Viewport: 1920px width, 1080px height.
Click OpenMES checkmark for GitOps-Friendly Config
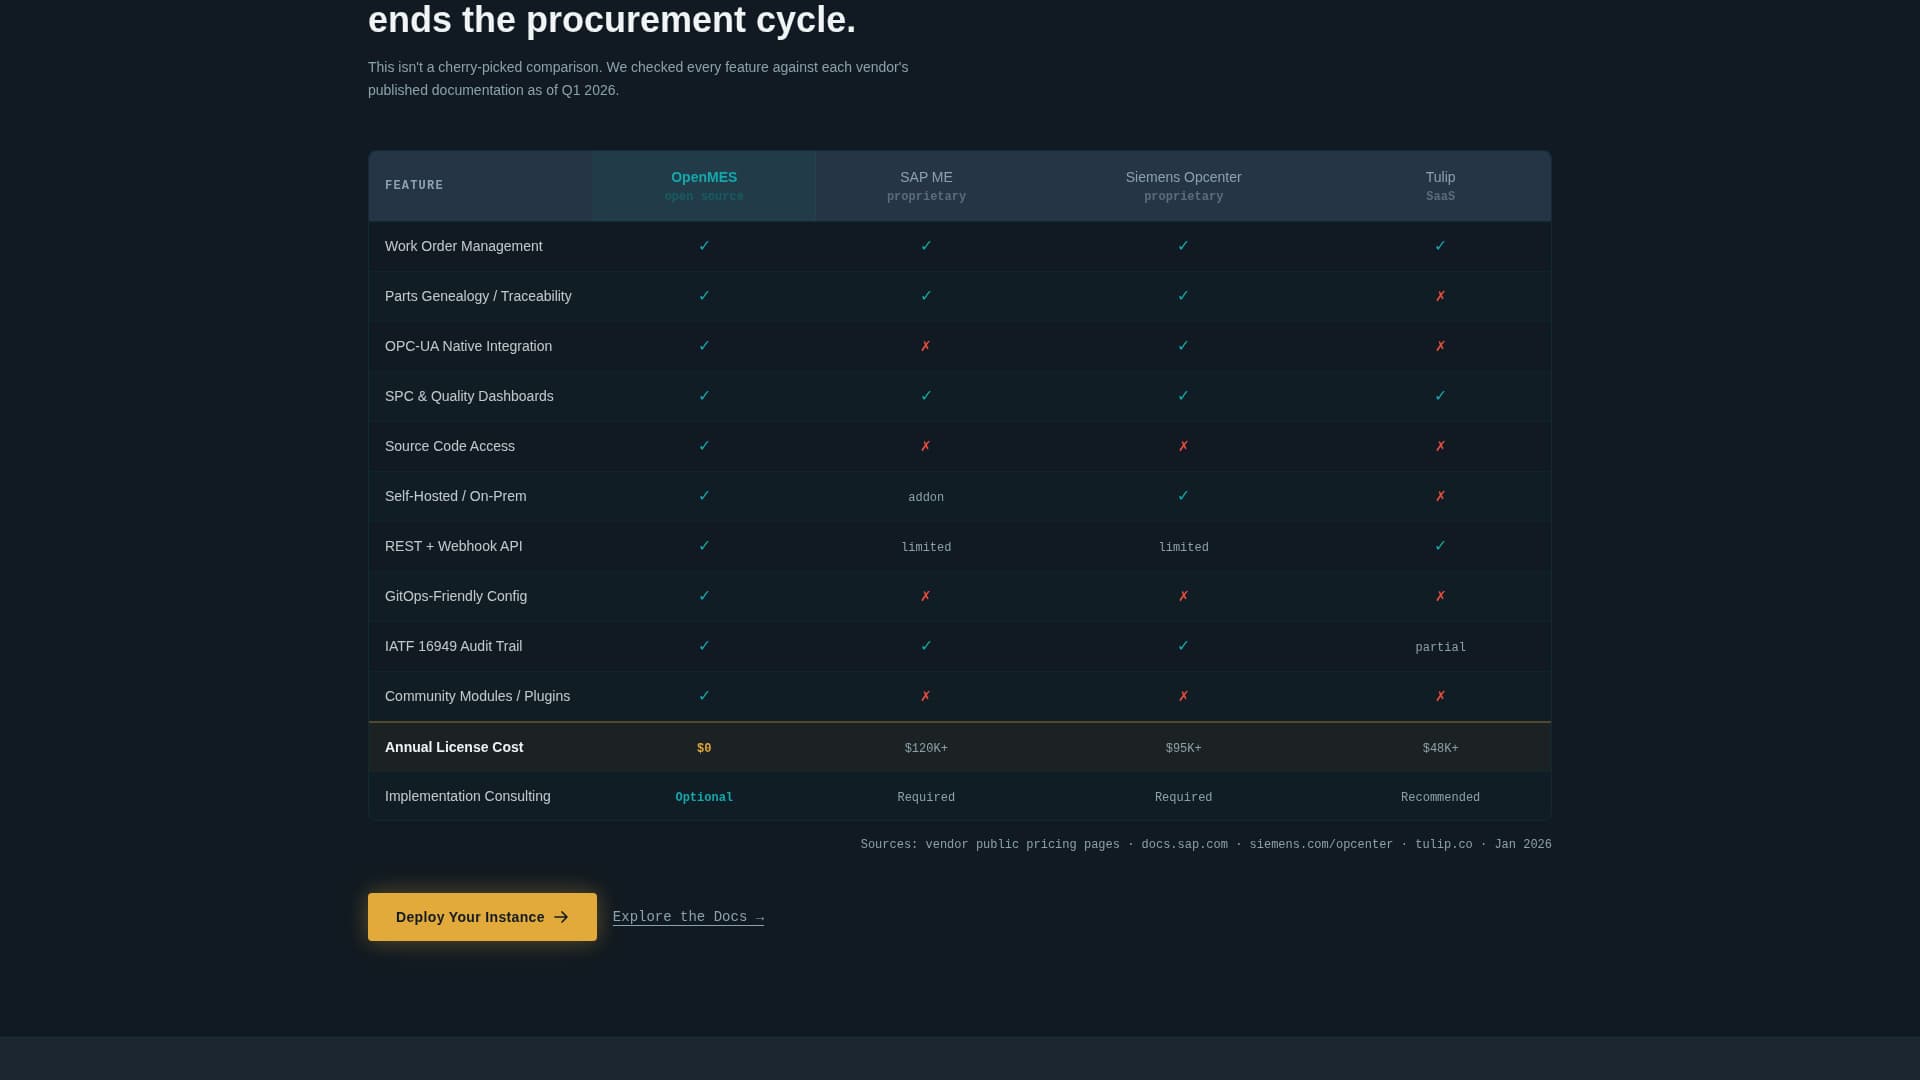click(704, 596)
